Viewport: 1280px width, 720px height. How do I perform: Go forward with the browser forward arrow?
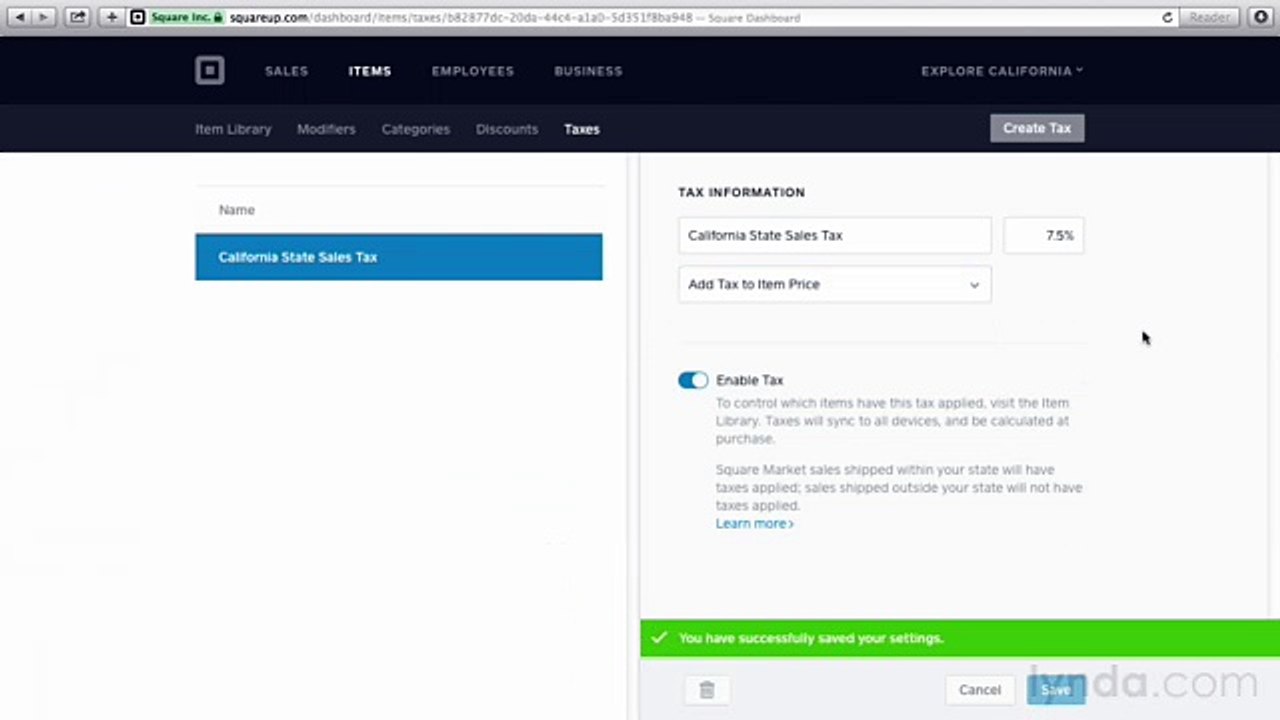click(43, 17)
